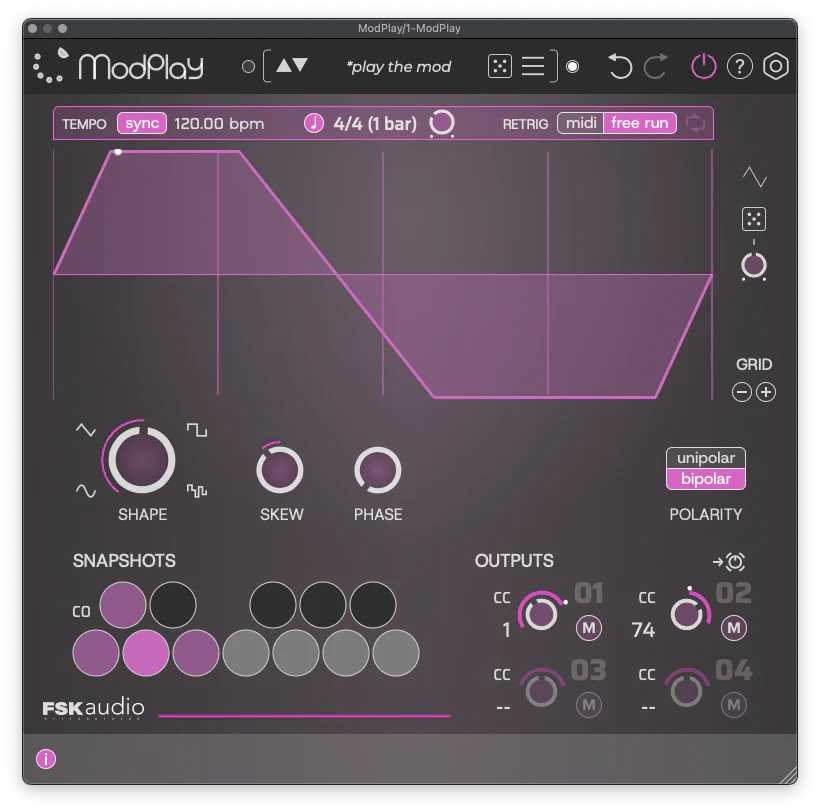Increase grid with the plus button
The height and width of the screenshot is (811, 820).
click(766, 392)
